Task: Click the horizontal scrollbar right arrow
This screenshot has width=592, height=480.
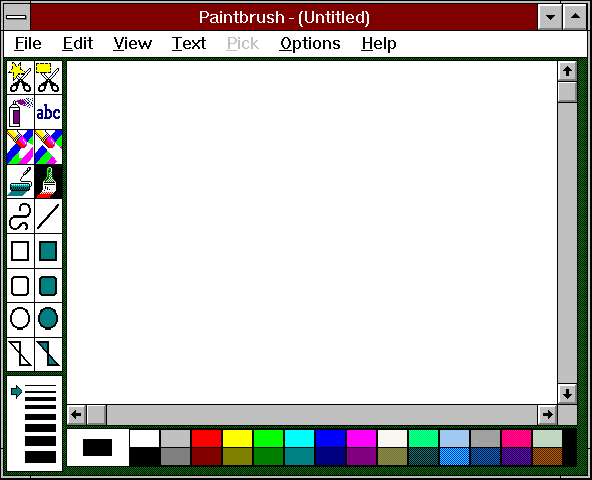Action: pos(547,415)
